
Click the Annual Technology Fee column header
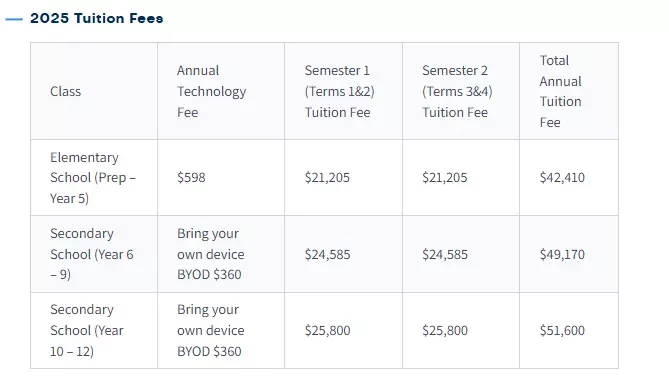point(221,91)
